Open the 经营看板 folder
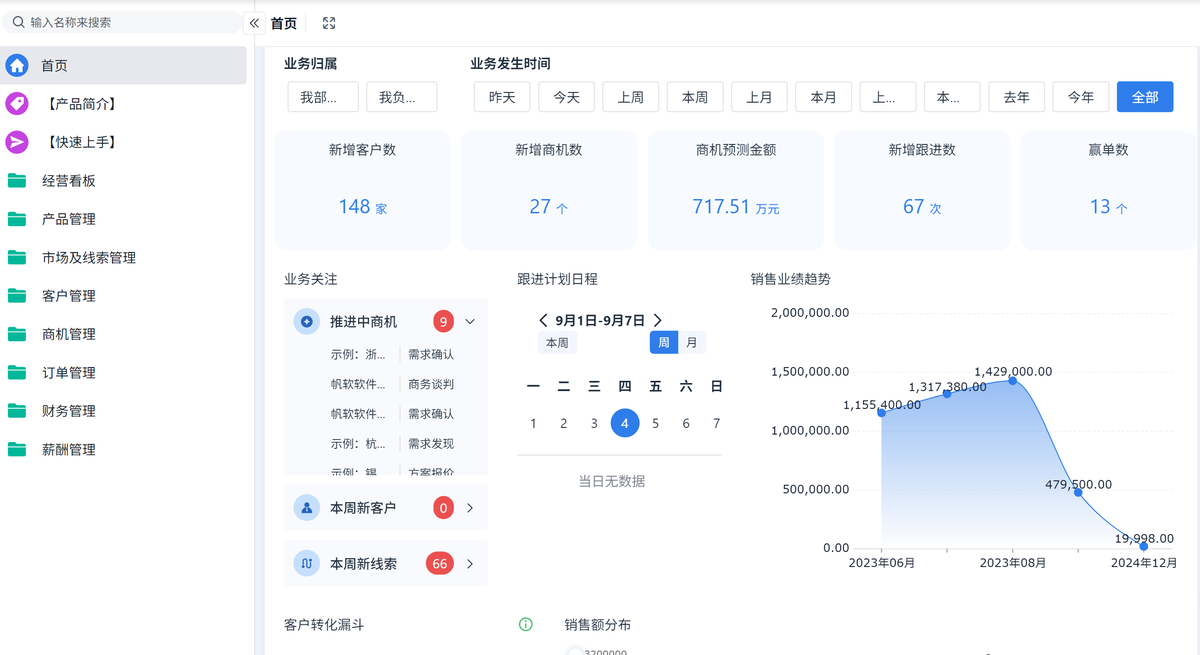The height and width of the screenshot is (655, 1200). coord(68,181)
